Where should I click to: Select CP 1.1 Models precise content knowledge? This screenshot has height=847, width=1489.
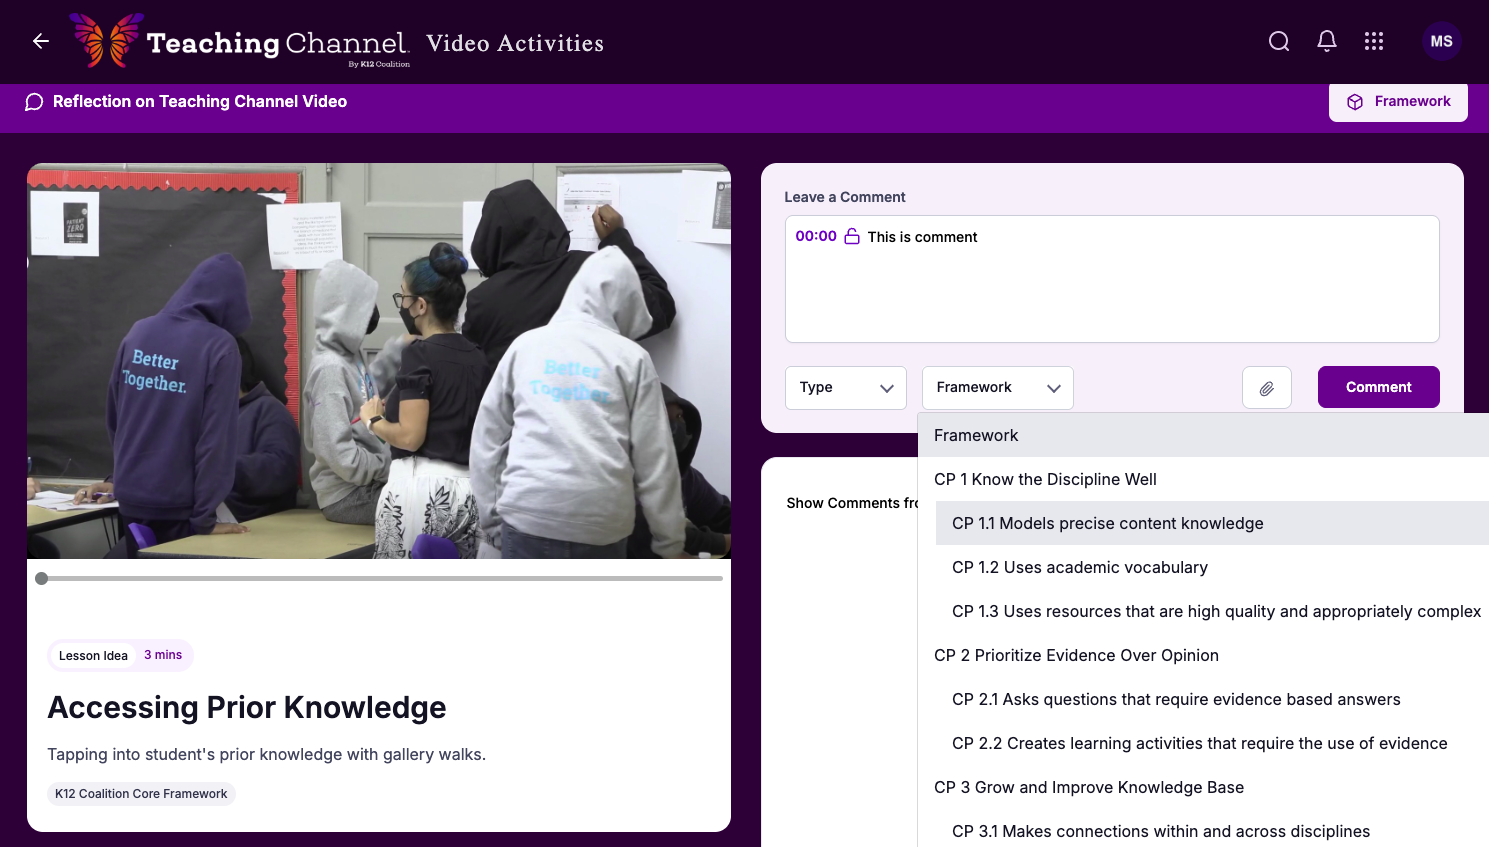(x=1107, y=524)
